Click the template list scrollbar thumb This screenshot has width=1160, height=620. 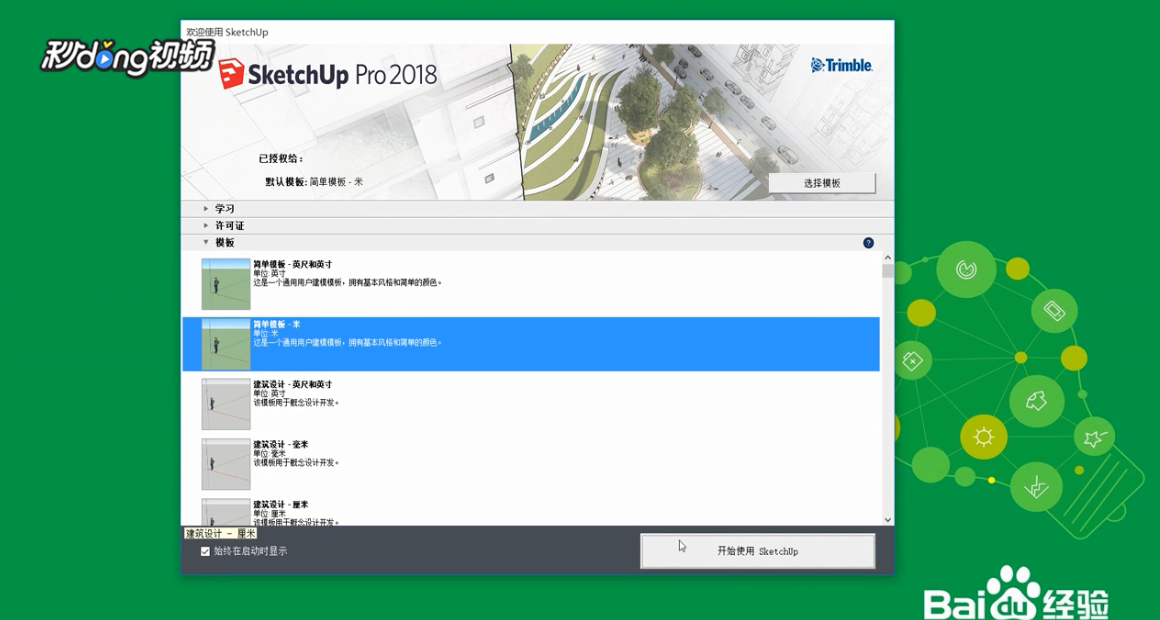pyautogui.click(x=888, y=271)
